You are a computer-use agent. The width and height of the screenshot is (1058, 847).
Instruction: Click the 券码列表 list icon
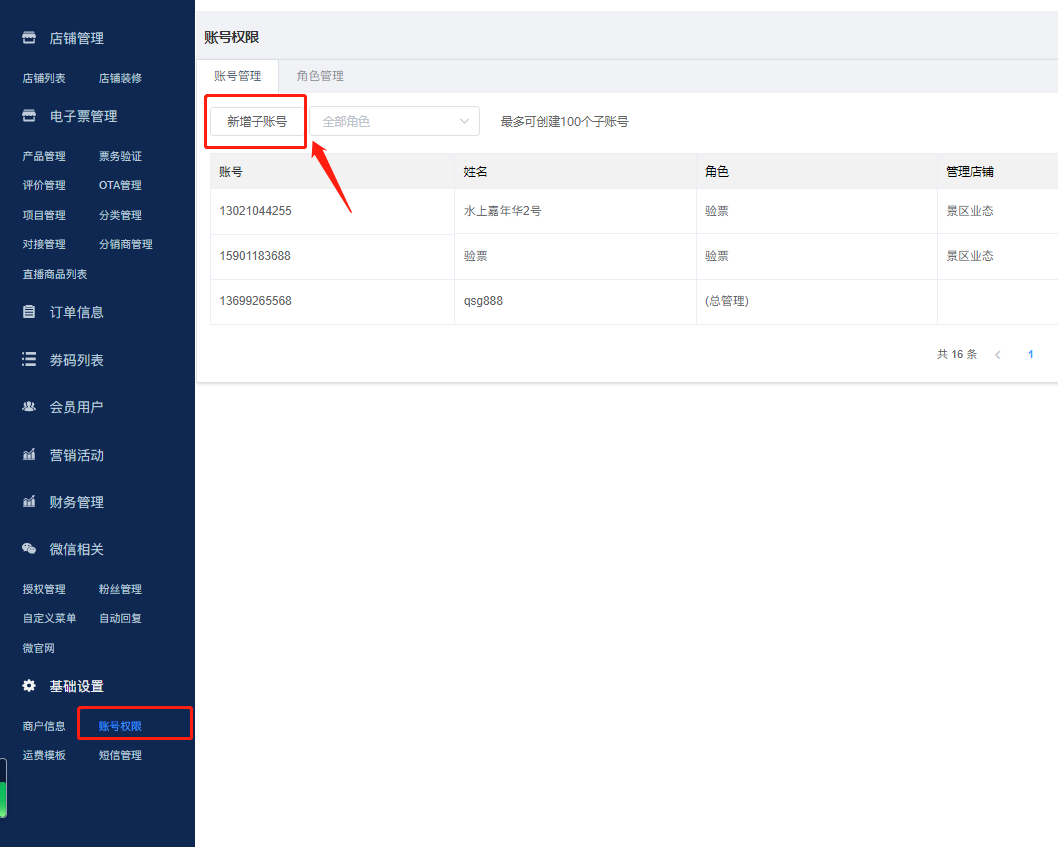pyautogui.click(x=29, y=360)
